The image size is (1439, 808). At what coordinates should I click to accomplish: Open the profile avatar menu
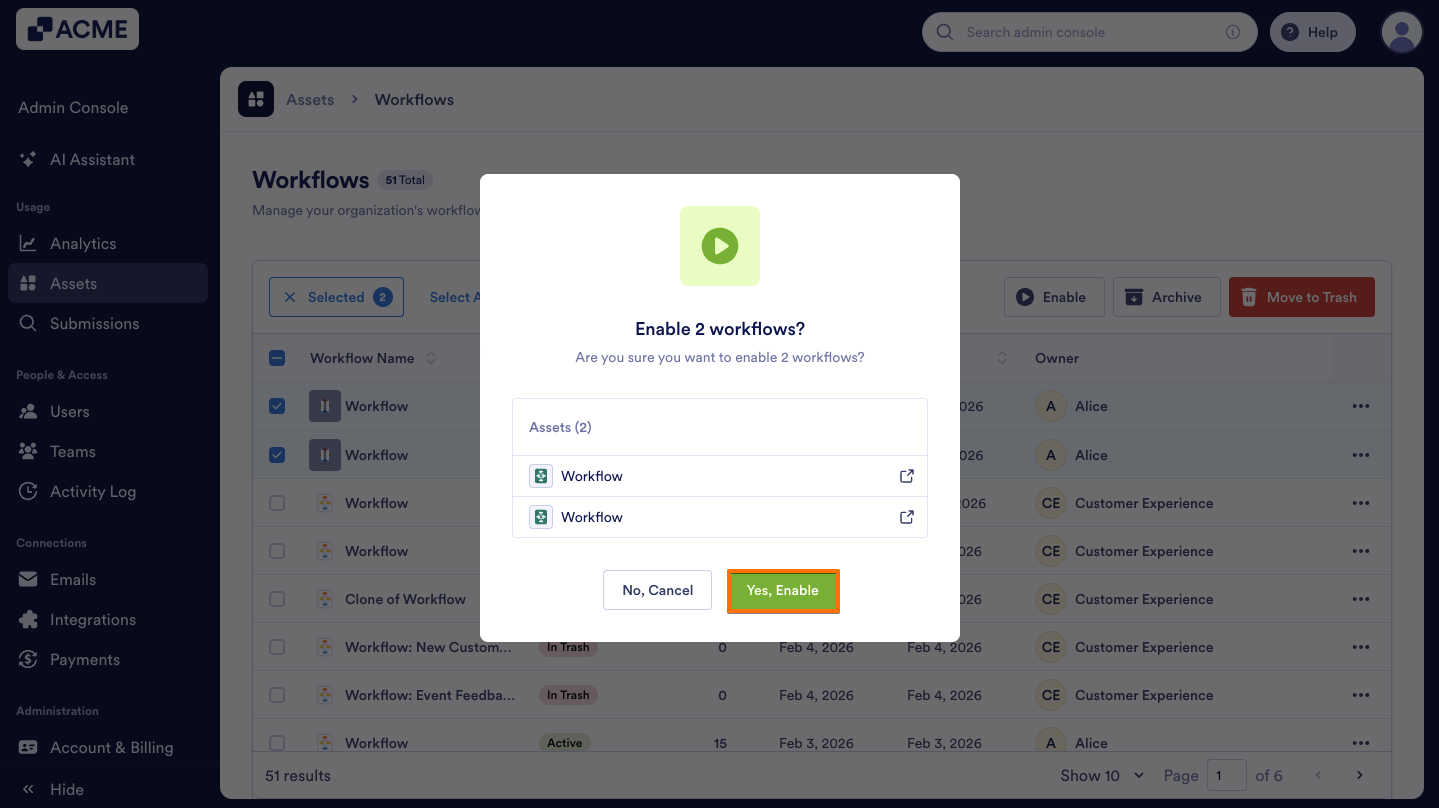click(x=1401, y=31)
